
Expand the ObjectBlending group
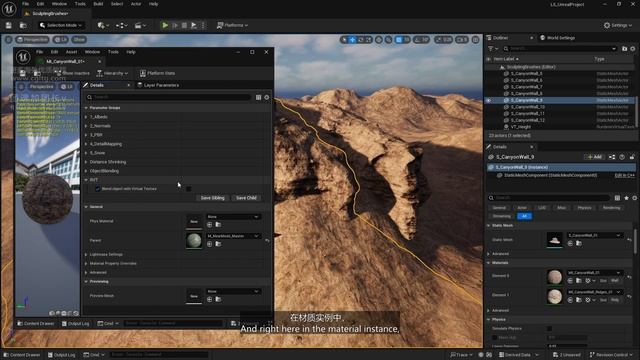coord(86,171)
